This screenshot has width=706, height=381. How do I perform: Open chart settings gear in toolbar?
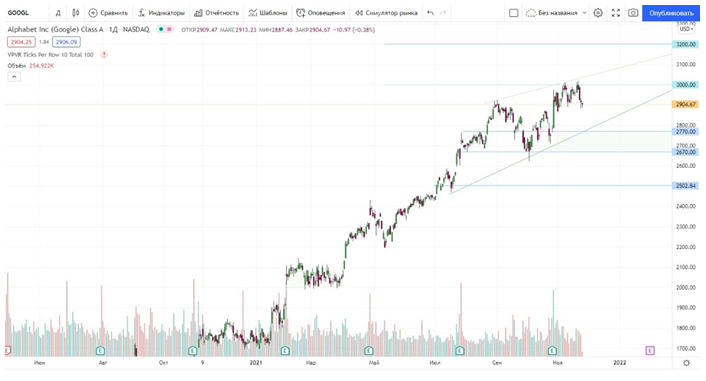598,13
